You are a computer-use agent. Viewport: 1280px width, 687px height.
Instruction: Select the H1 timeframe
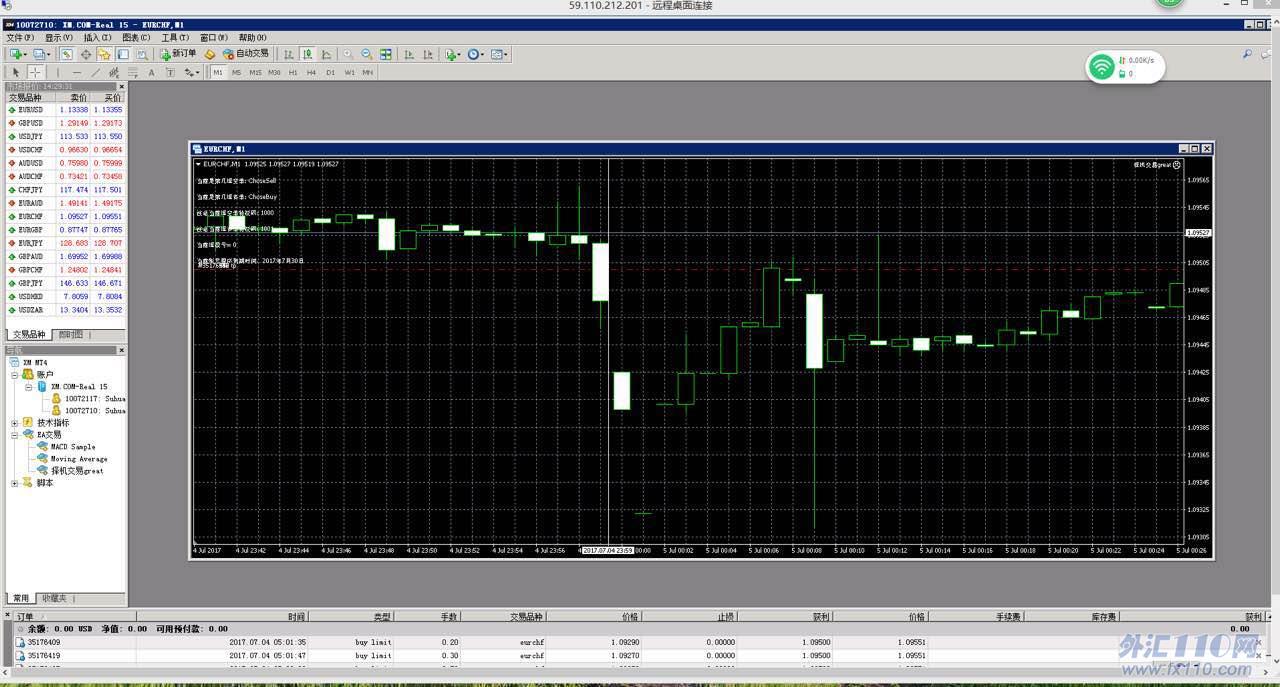pyautogui.click(x=293, y=72)
